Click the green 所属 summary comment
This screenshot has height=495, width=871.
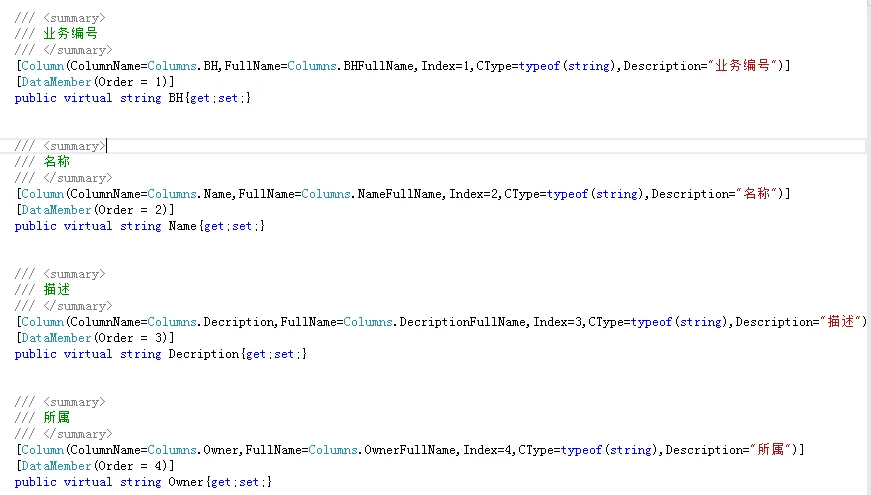coord(57,417)
